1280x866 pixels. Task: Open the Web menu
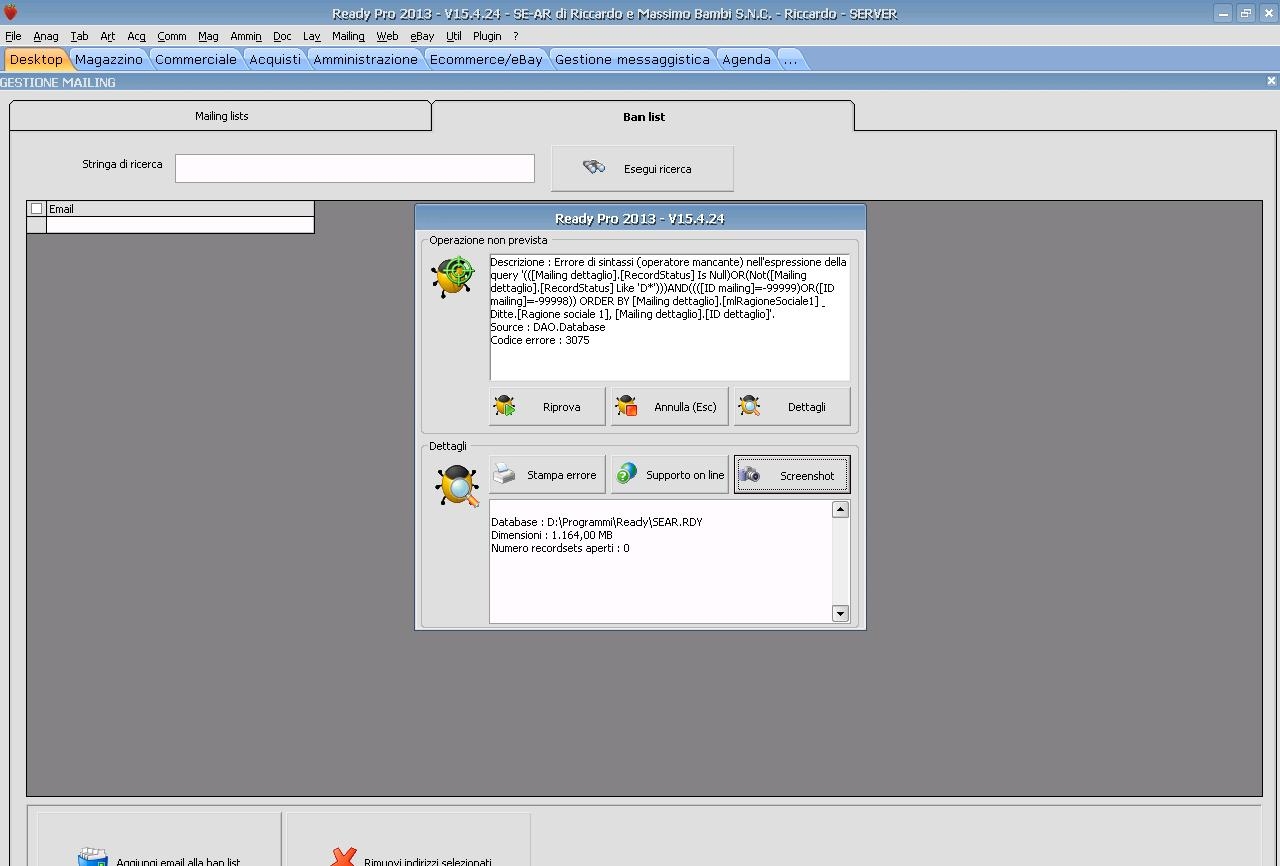click(x=387, y=36)
